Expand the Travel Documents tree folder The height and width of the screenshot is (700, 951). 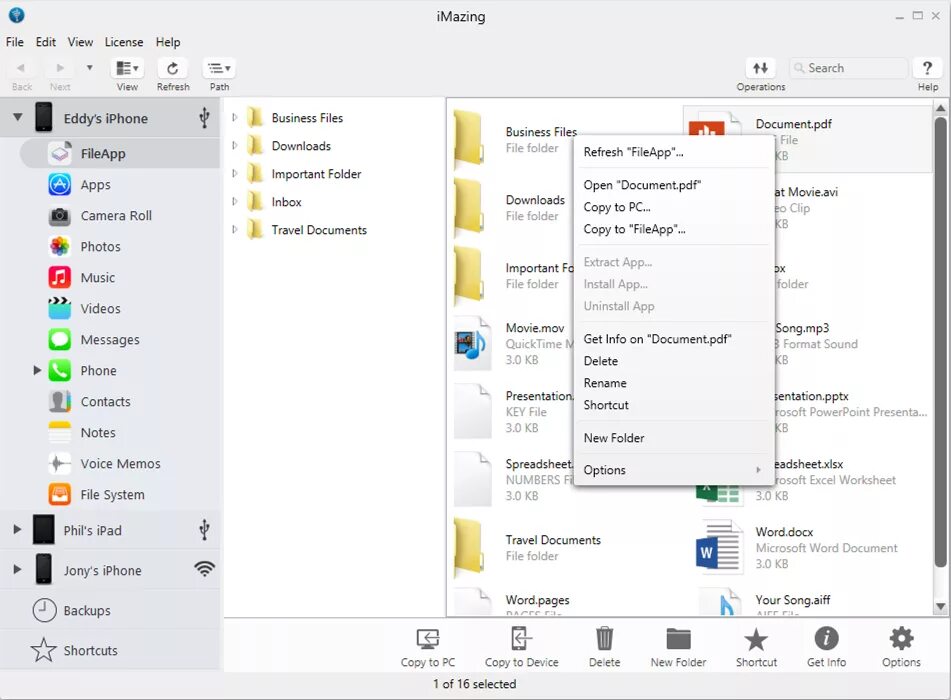[x=234, y=229]
